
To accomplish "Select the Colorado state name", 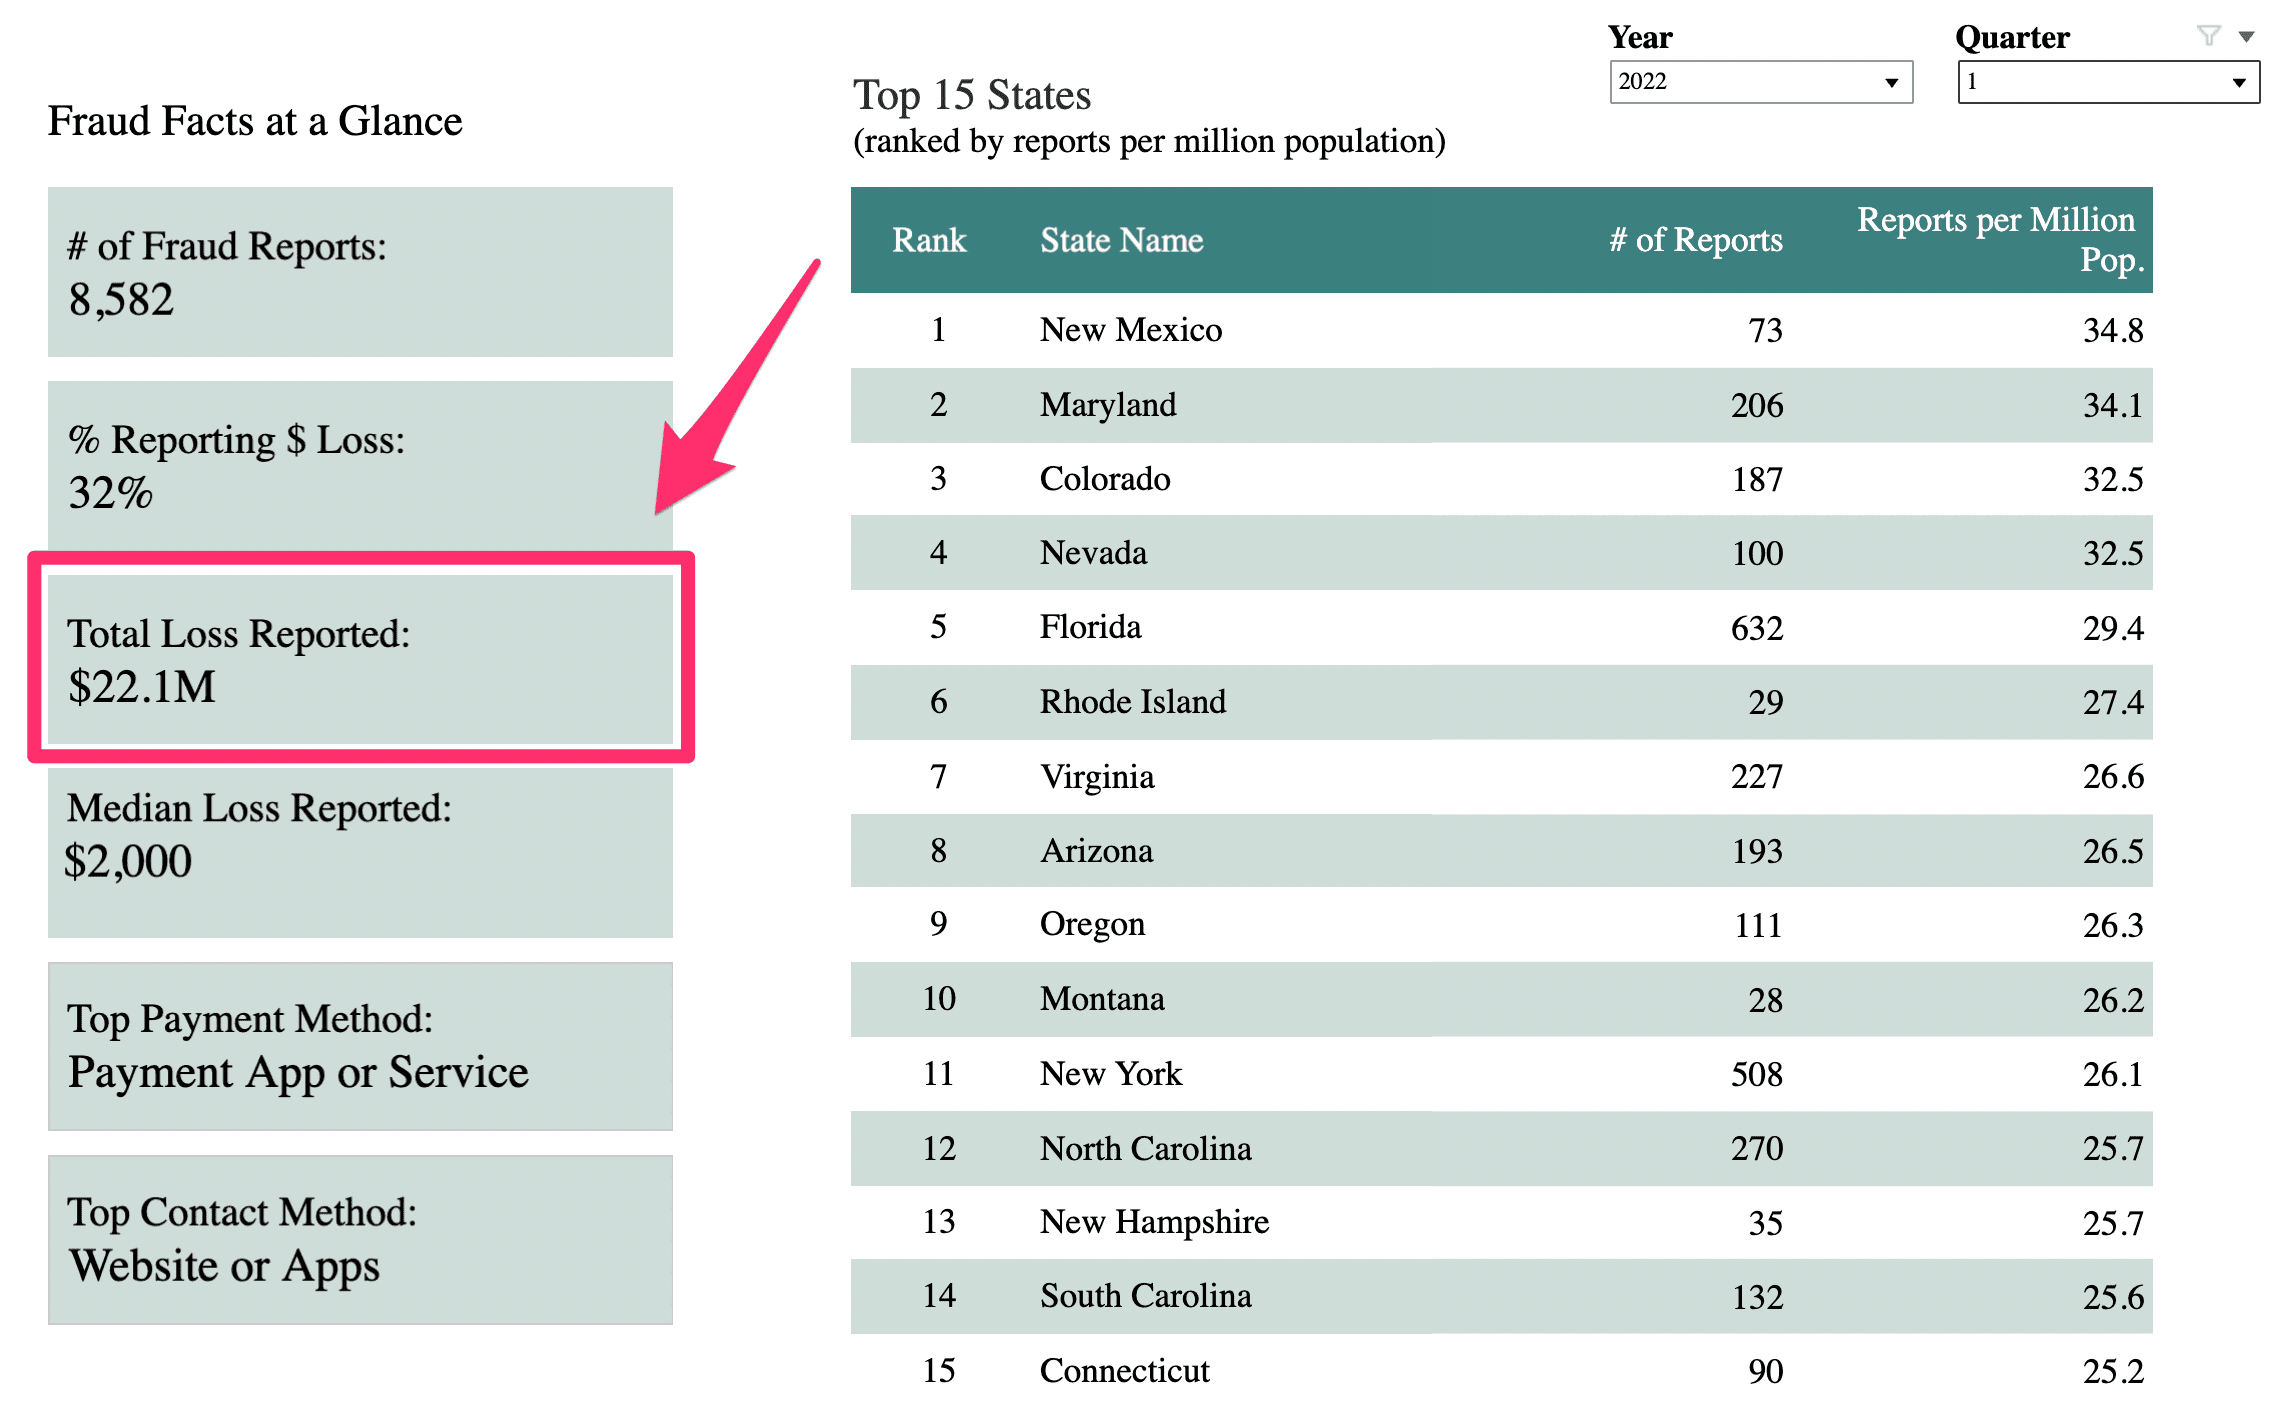I will (1104, 479).
